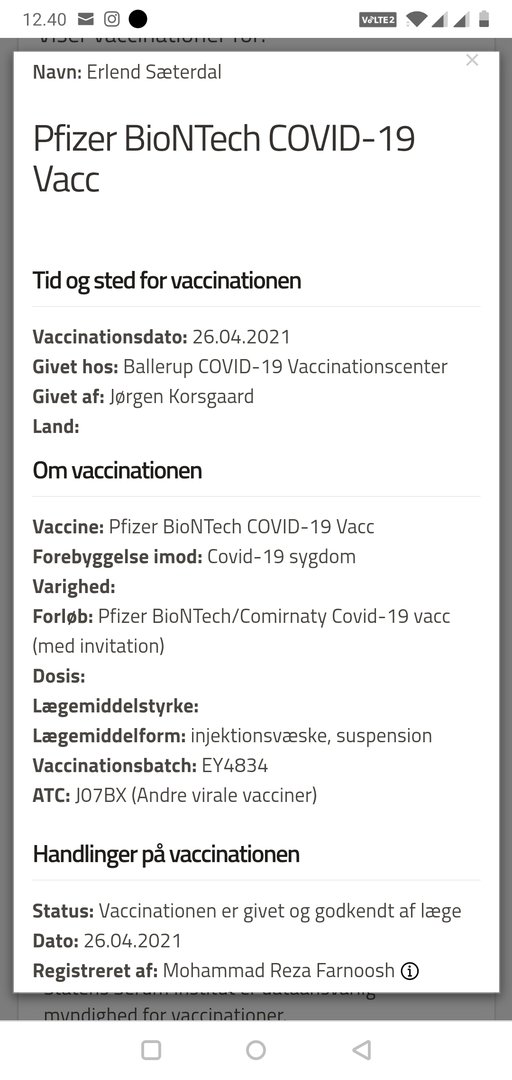Tap the Android back triangle button
512x1080 pixels.
pos(361,1050)
